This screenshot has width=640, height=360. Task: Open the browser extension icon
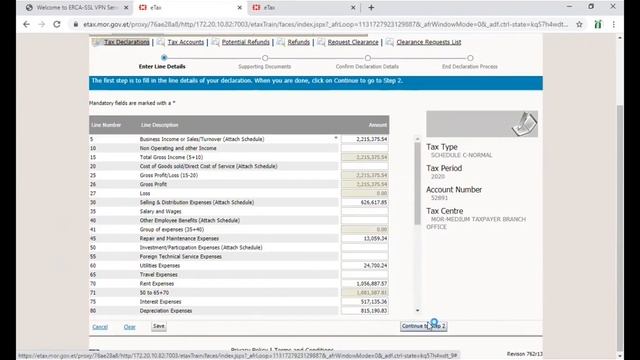click(x=598, y=24)
